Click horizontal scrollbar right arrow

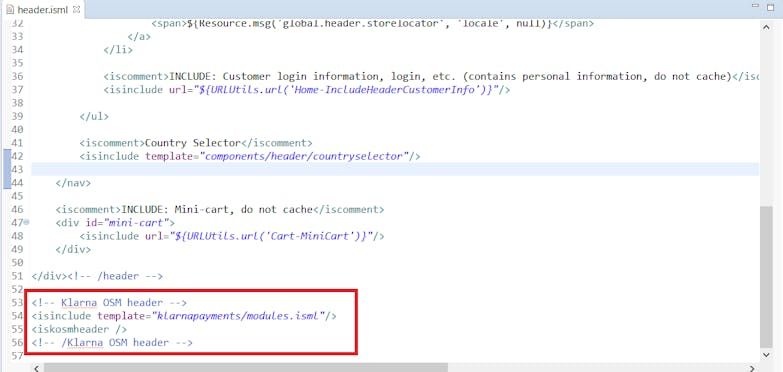tap(753, 368)
